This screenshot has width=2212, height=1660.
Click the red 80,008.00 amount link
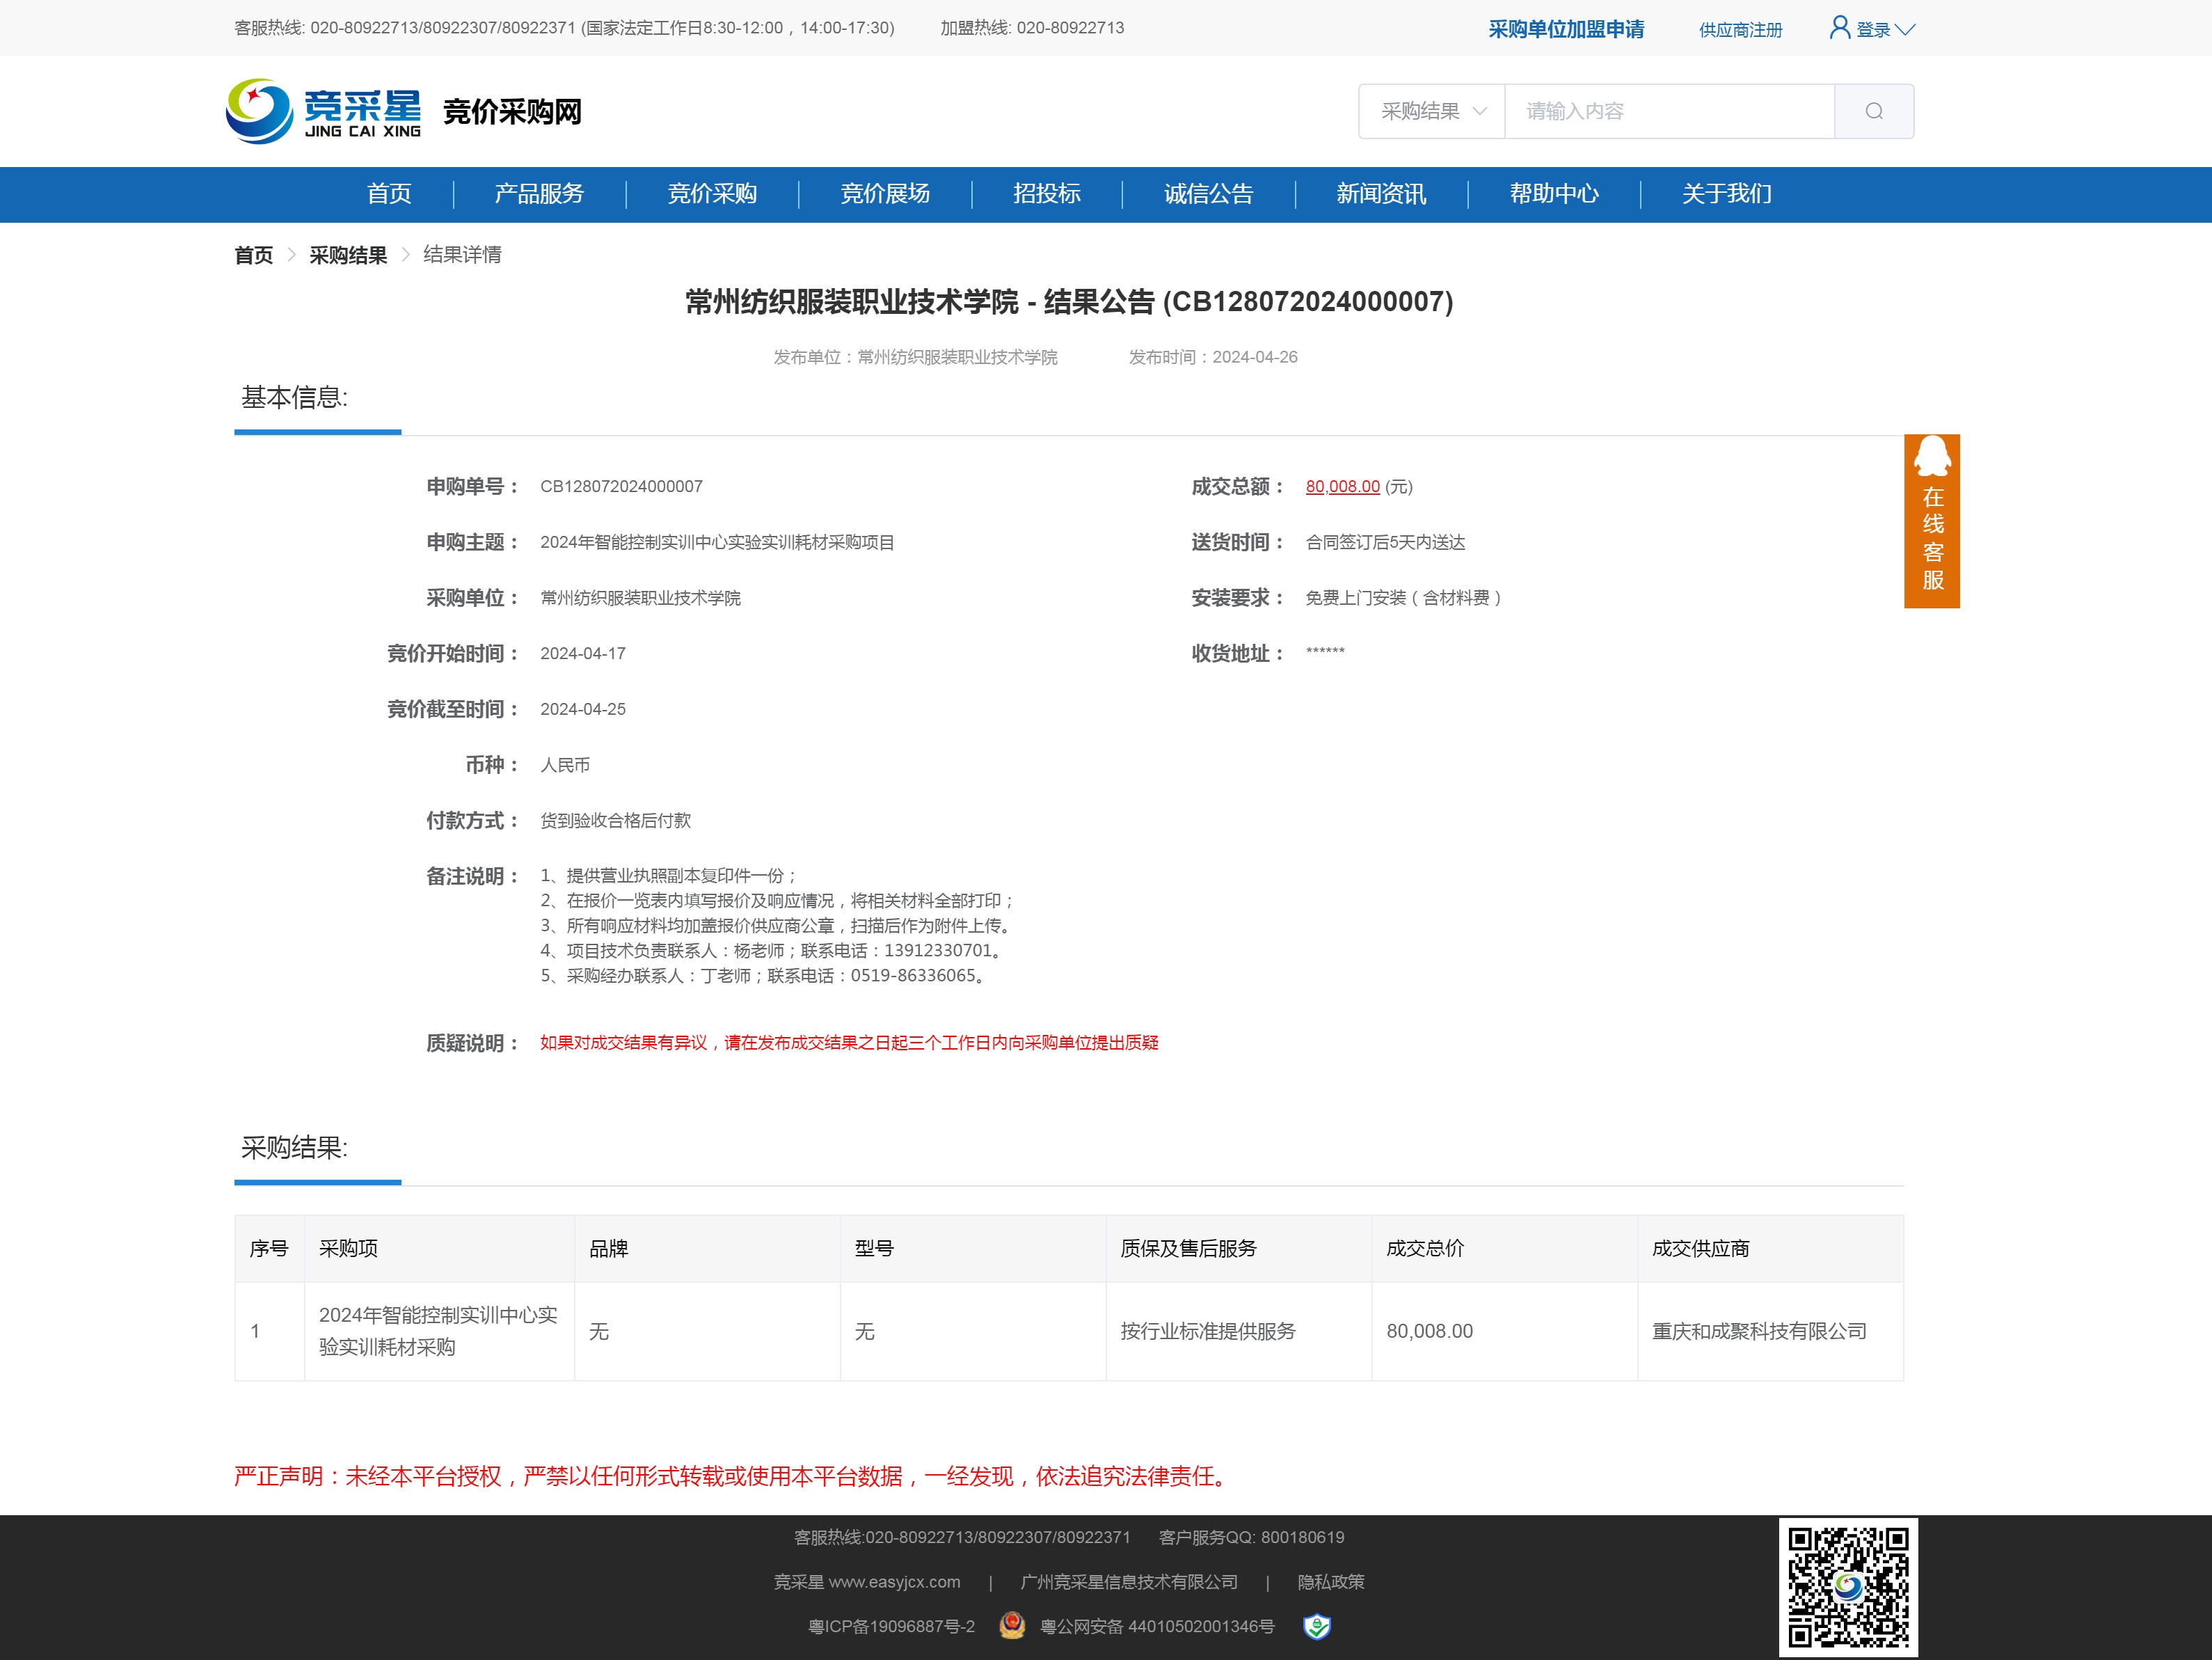point(1342,486)
